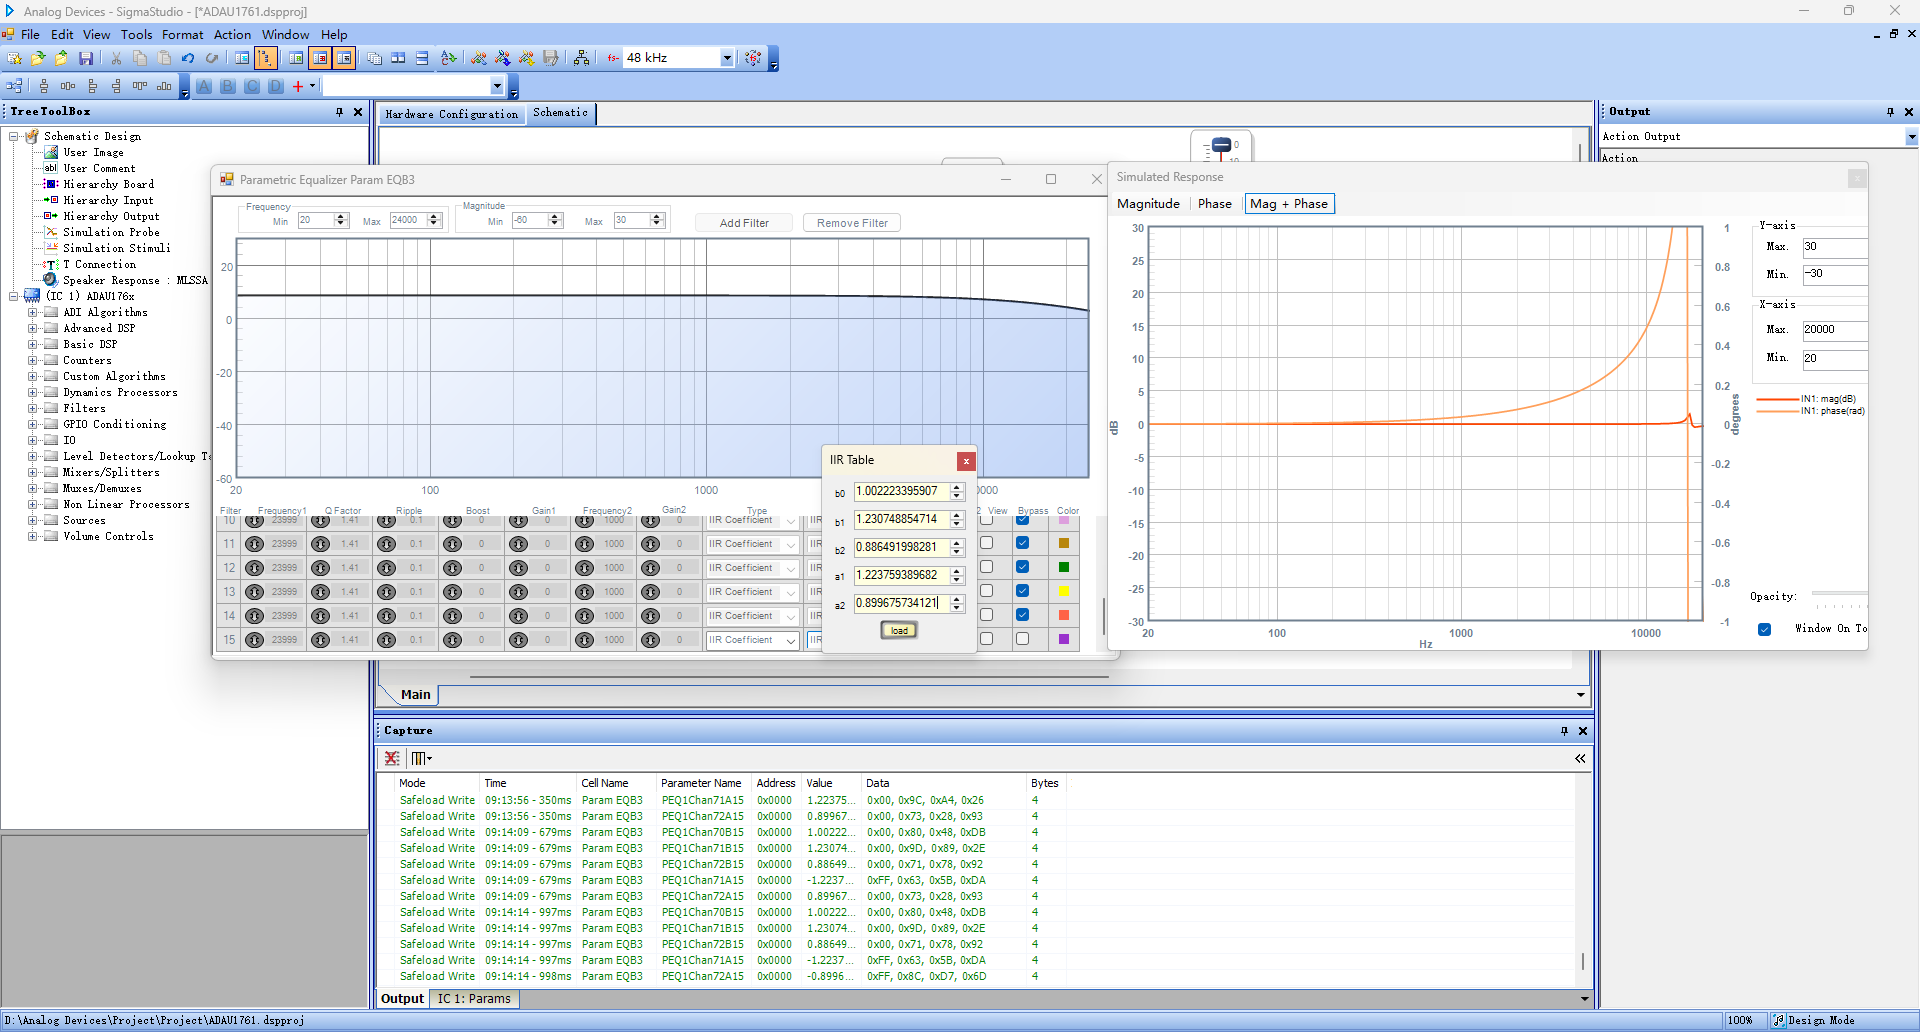Click the Clear capture window icon
This screenshot has width=1920, height=1032.
point(392,758)
